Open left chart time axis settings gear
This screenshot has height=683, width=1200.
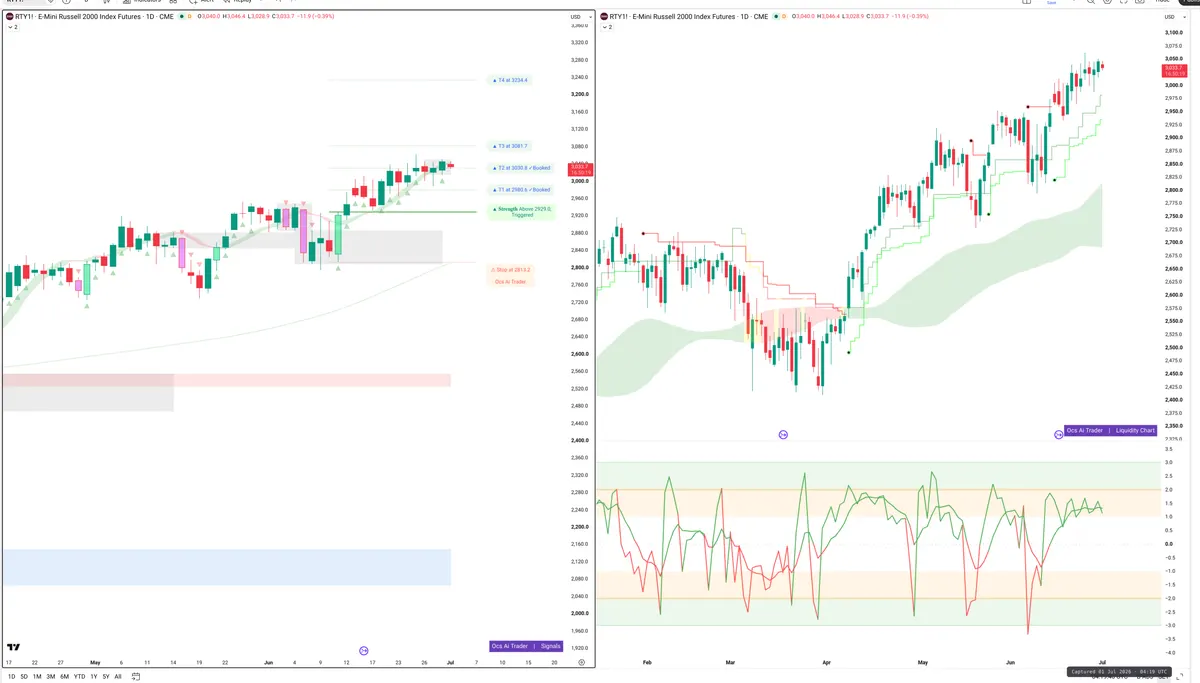581,662
